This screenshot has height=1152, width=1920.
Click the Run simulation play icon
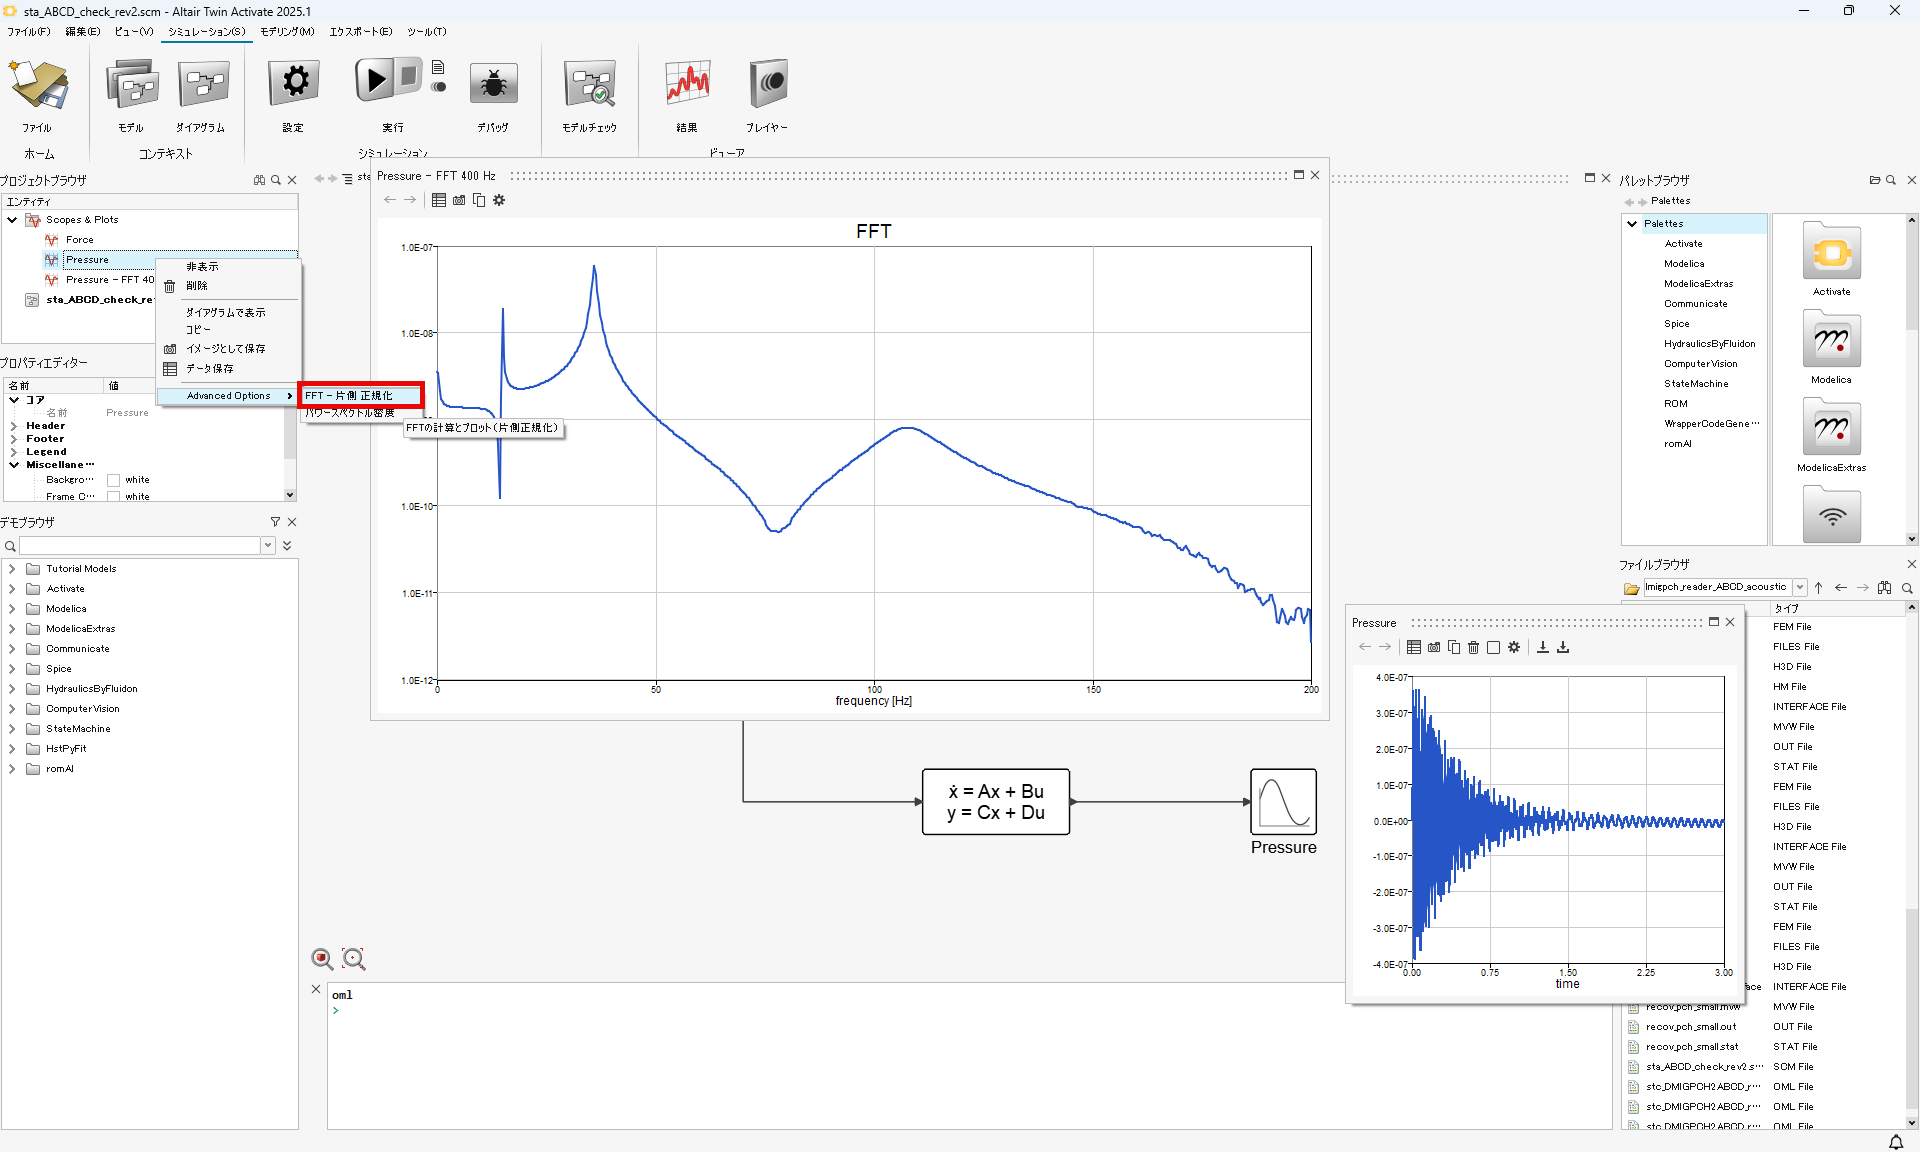coord(375,80)
